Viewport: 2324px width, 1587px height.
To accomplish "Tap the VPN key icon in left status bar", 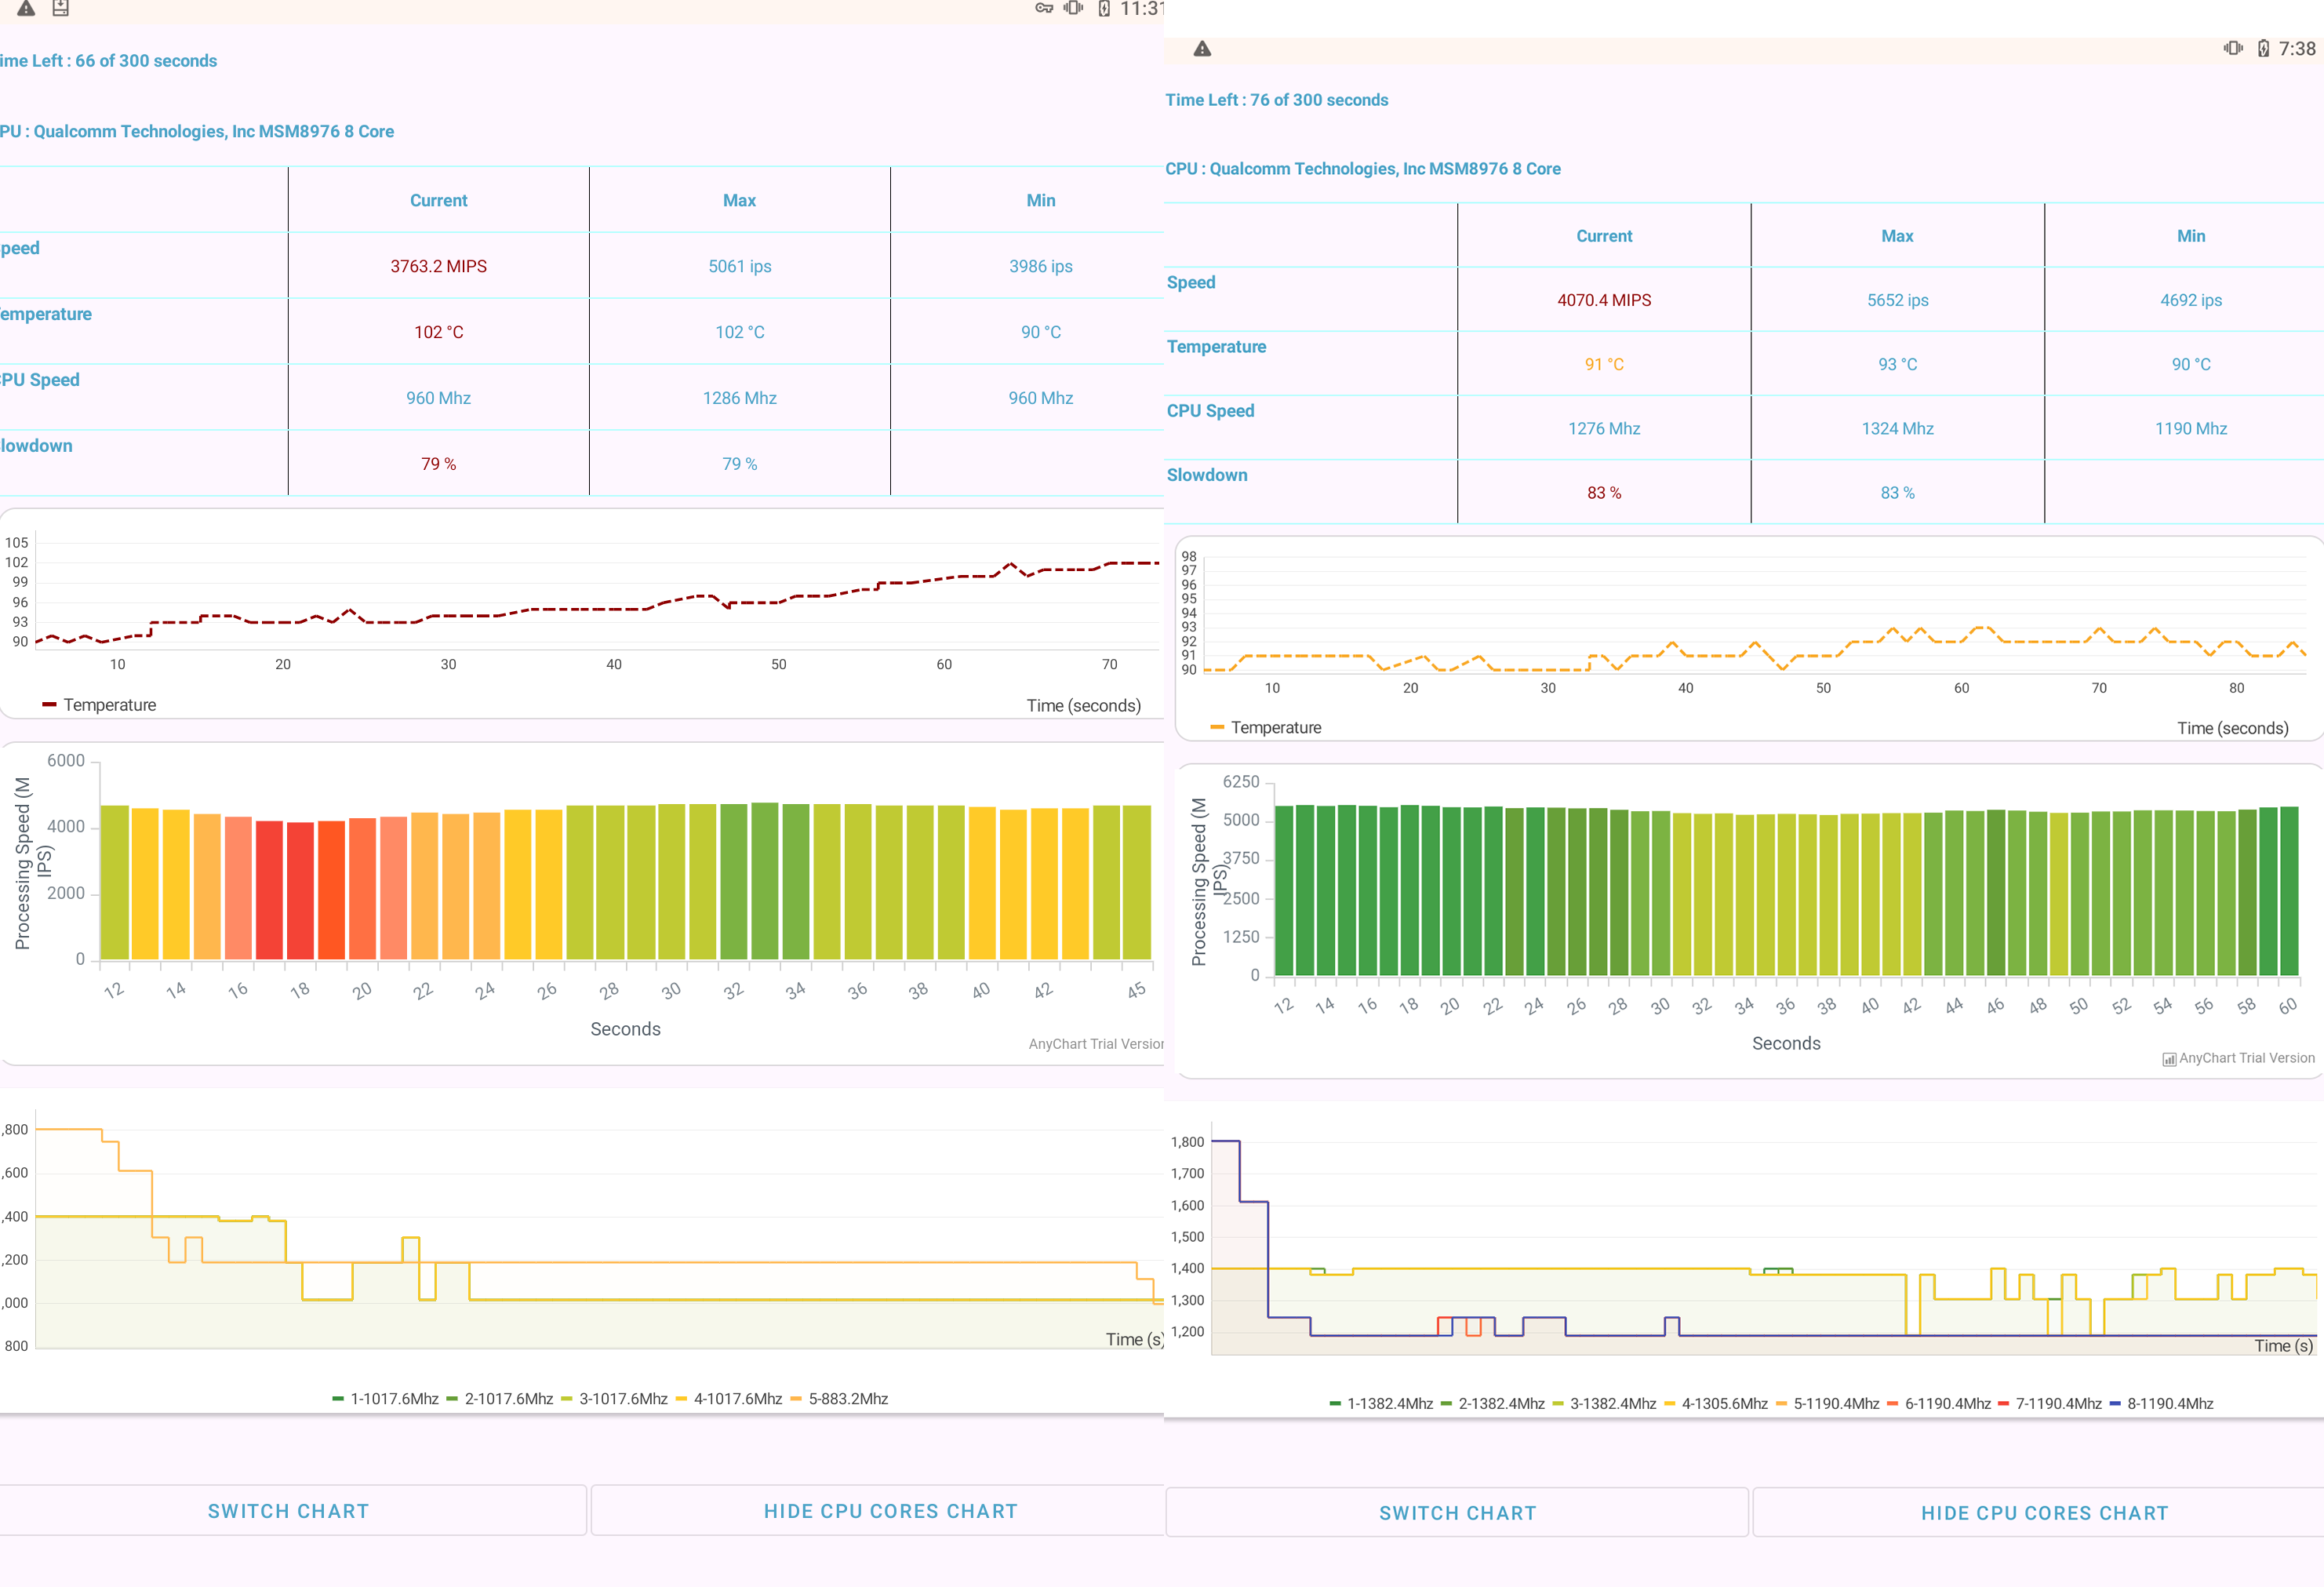I will (x=1044, y=8).
